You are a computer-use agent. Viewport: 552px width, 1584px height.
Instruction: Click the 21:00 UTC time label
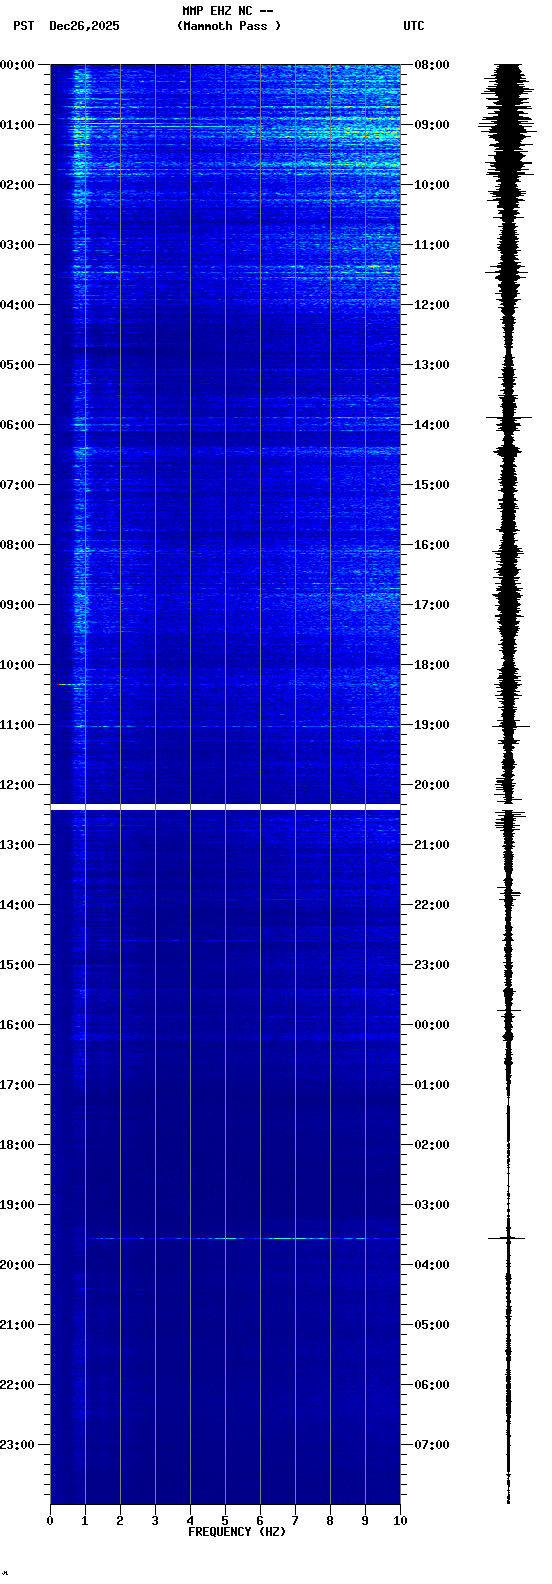coord(432,845)
